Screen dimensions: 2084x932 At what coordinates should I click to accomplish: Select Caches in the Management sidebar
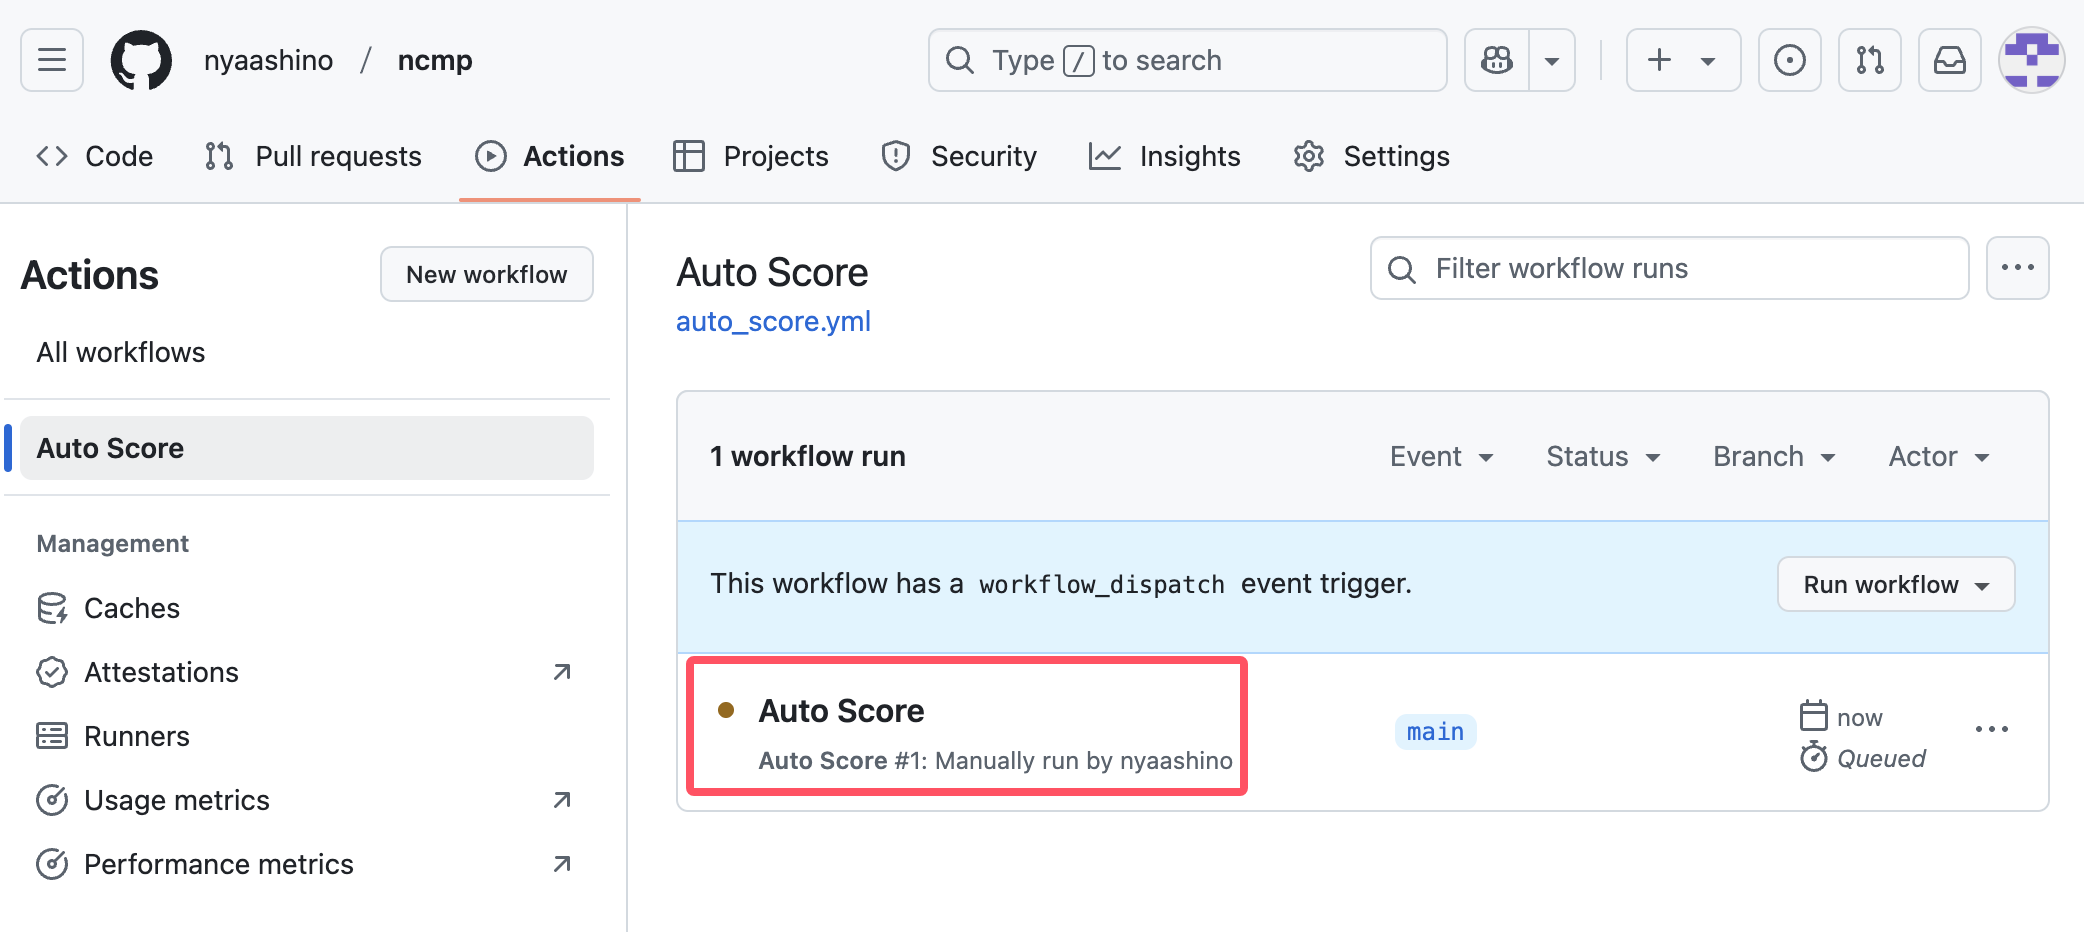tap(131, 608)
